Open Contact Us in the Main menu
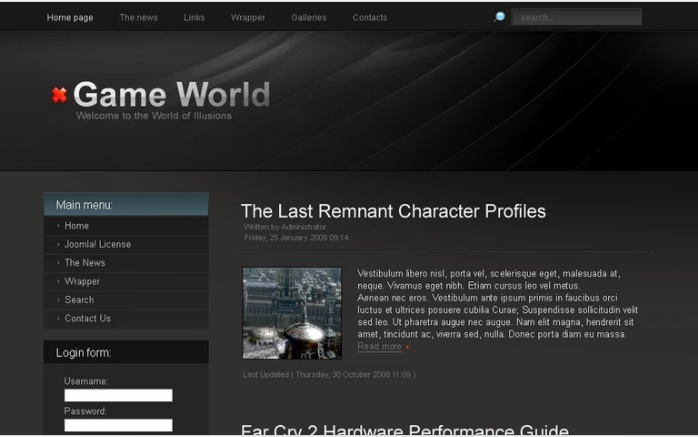 (x=126, y=319)
